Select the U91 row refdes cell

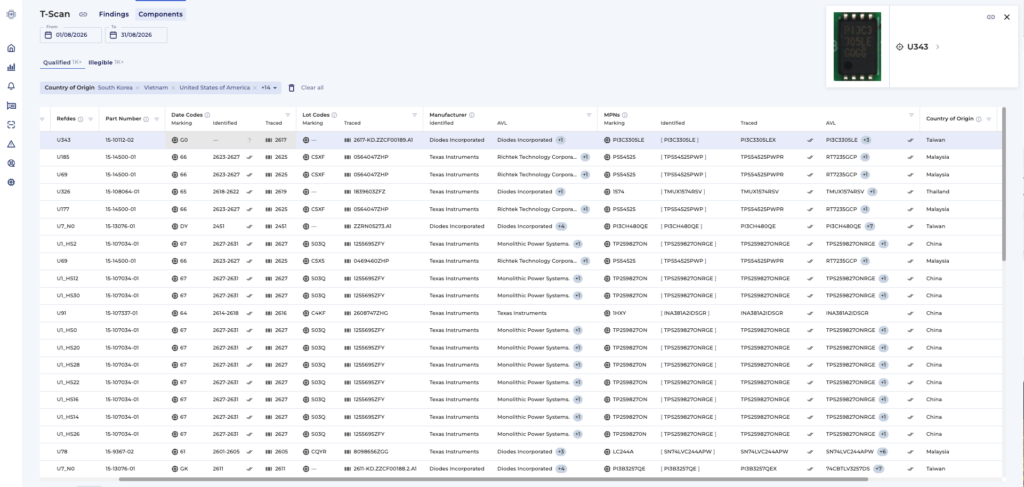[x=62, y=313]
